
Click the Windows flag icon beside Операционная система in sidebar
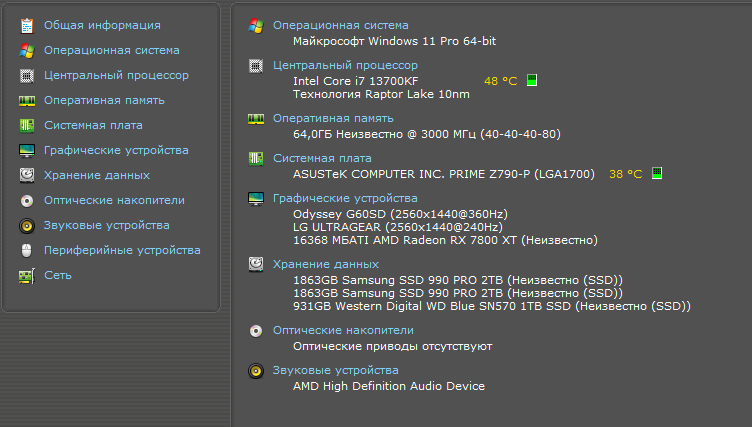coord(27,50)
